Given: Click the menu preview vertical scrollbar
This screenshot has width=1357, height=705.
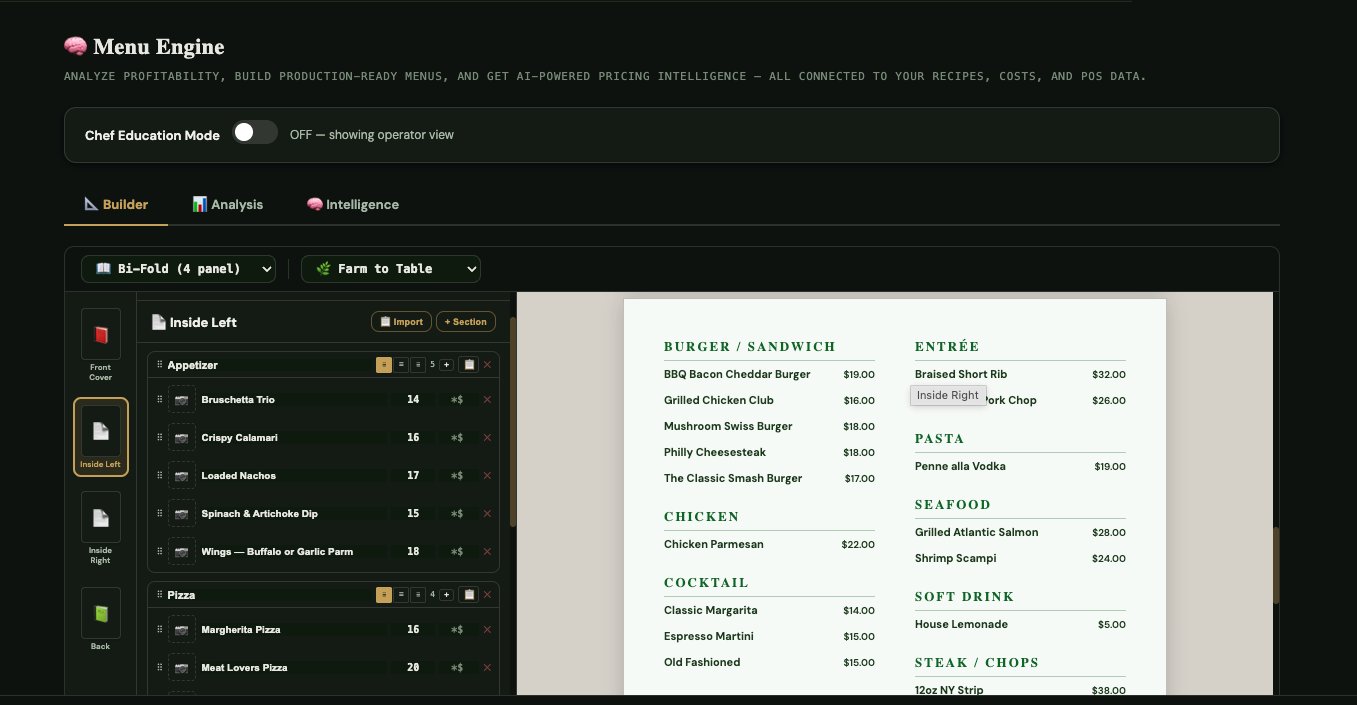Looking at the screenshot, I should click(1276, 566).
